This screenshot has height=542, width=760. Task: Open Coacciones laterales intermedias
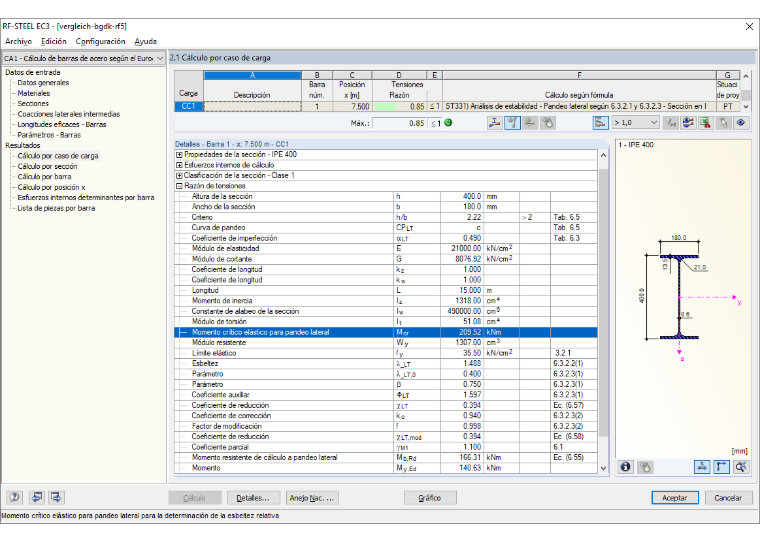tap(69, 114)
